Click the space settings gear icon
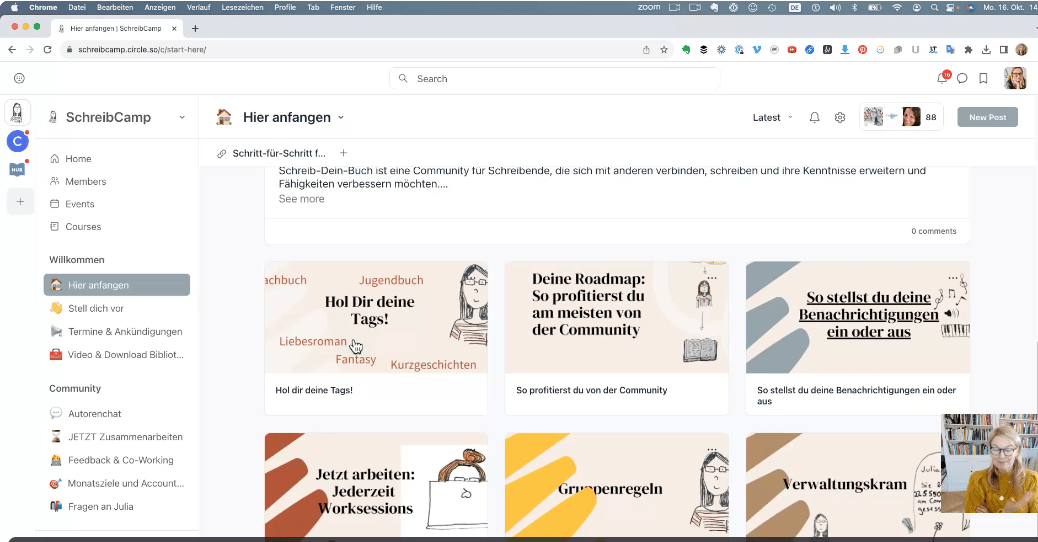Viewport: 1038px width, 542px height. coord(840,117)
